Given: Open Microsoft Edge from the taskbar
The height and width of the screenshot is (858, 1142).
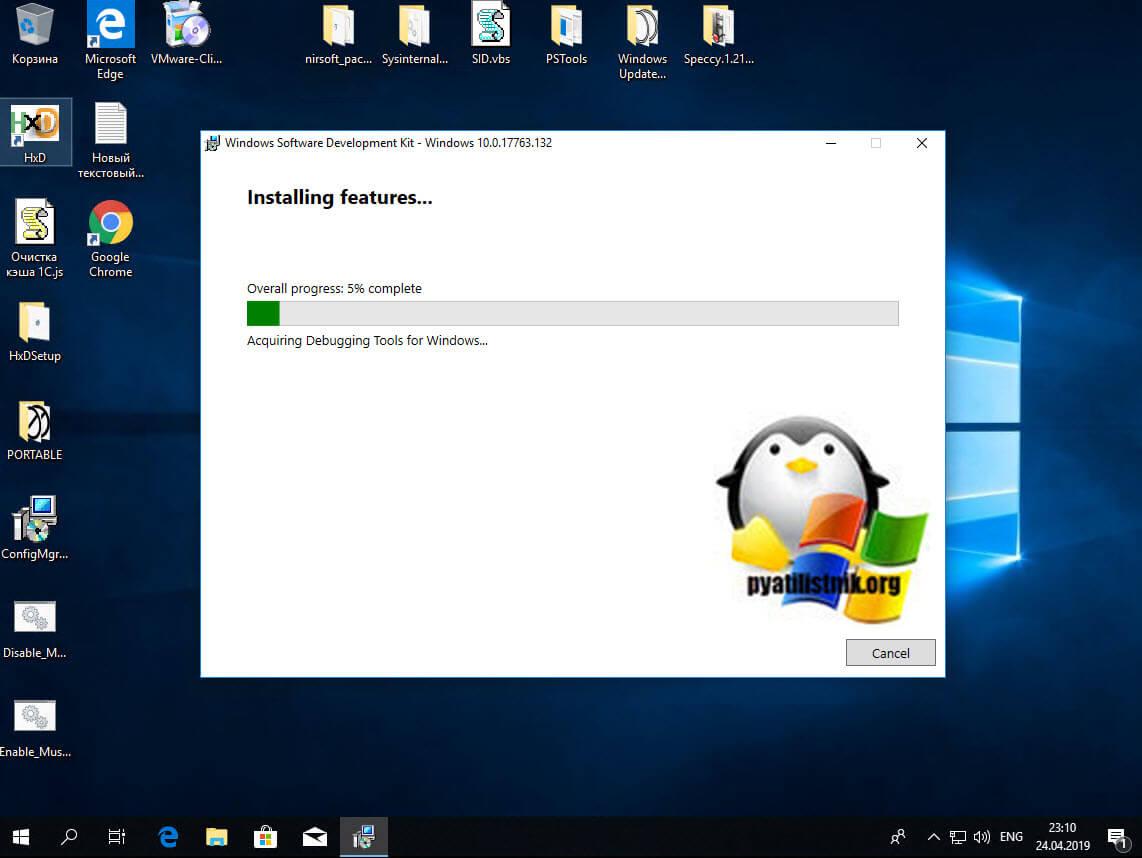Looking at the screenshot, I should 168,838.
